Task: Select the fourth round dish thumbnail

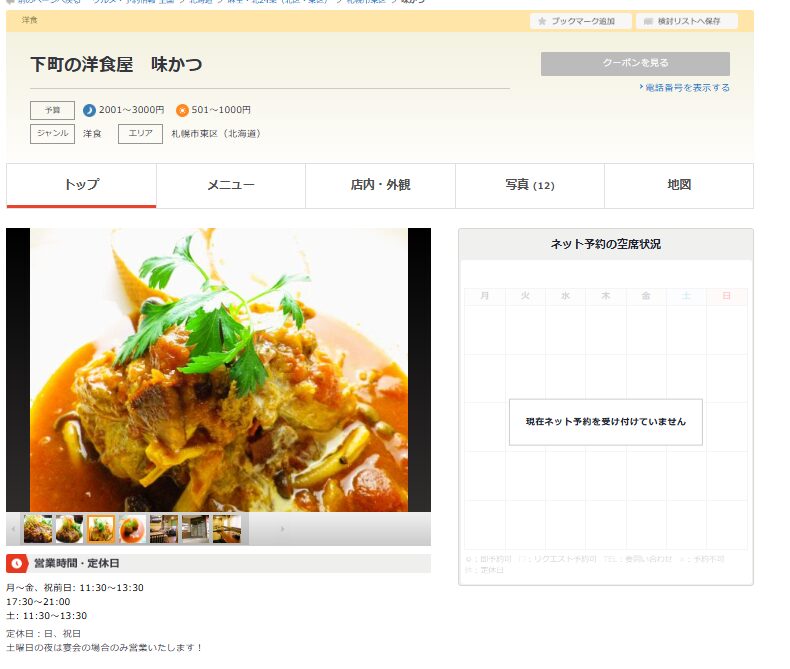Action: [132, 529]
